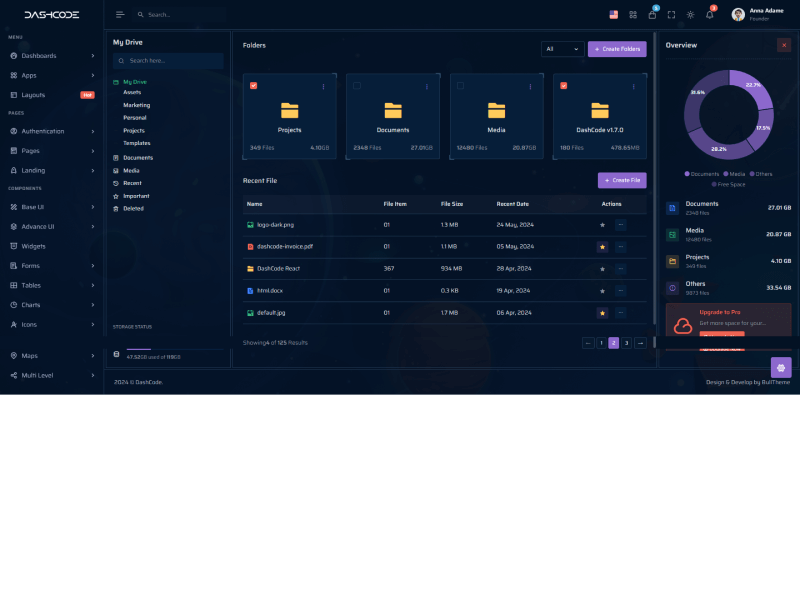
Task: Toggle dark mode with the sun icon
Action: click(x=690, y=14)
